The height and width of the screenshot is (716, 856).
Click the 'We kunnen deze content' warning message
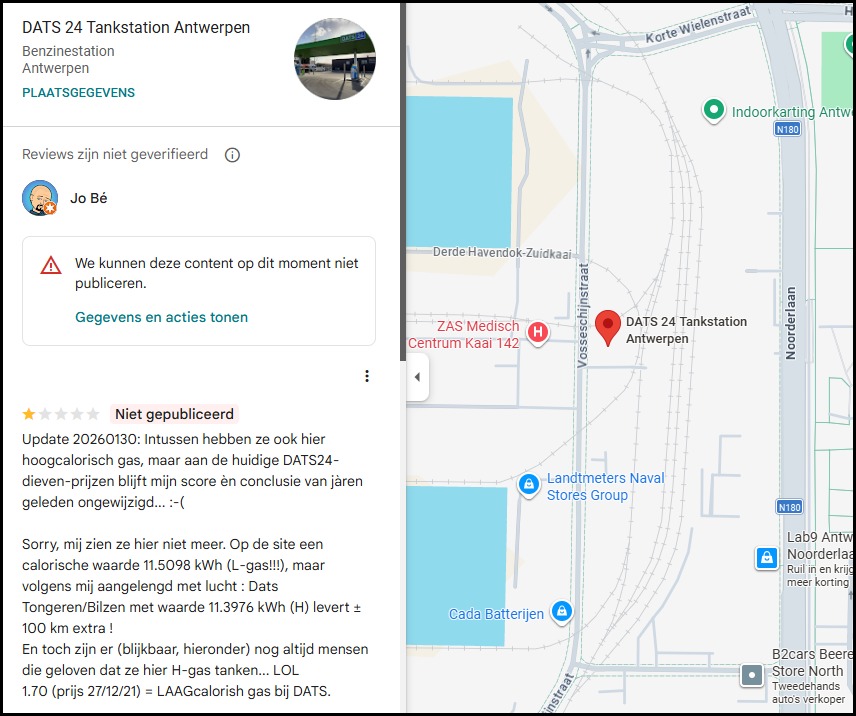click(x=217, y=273)
